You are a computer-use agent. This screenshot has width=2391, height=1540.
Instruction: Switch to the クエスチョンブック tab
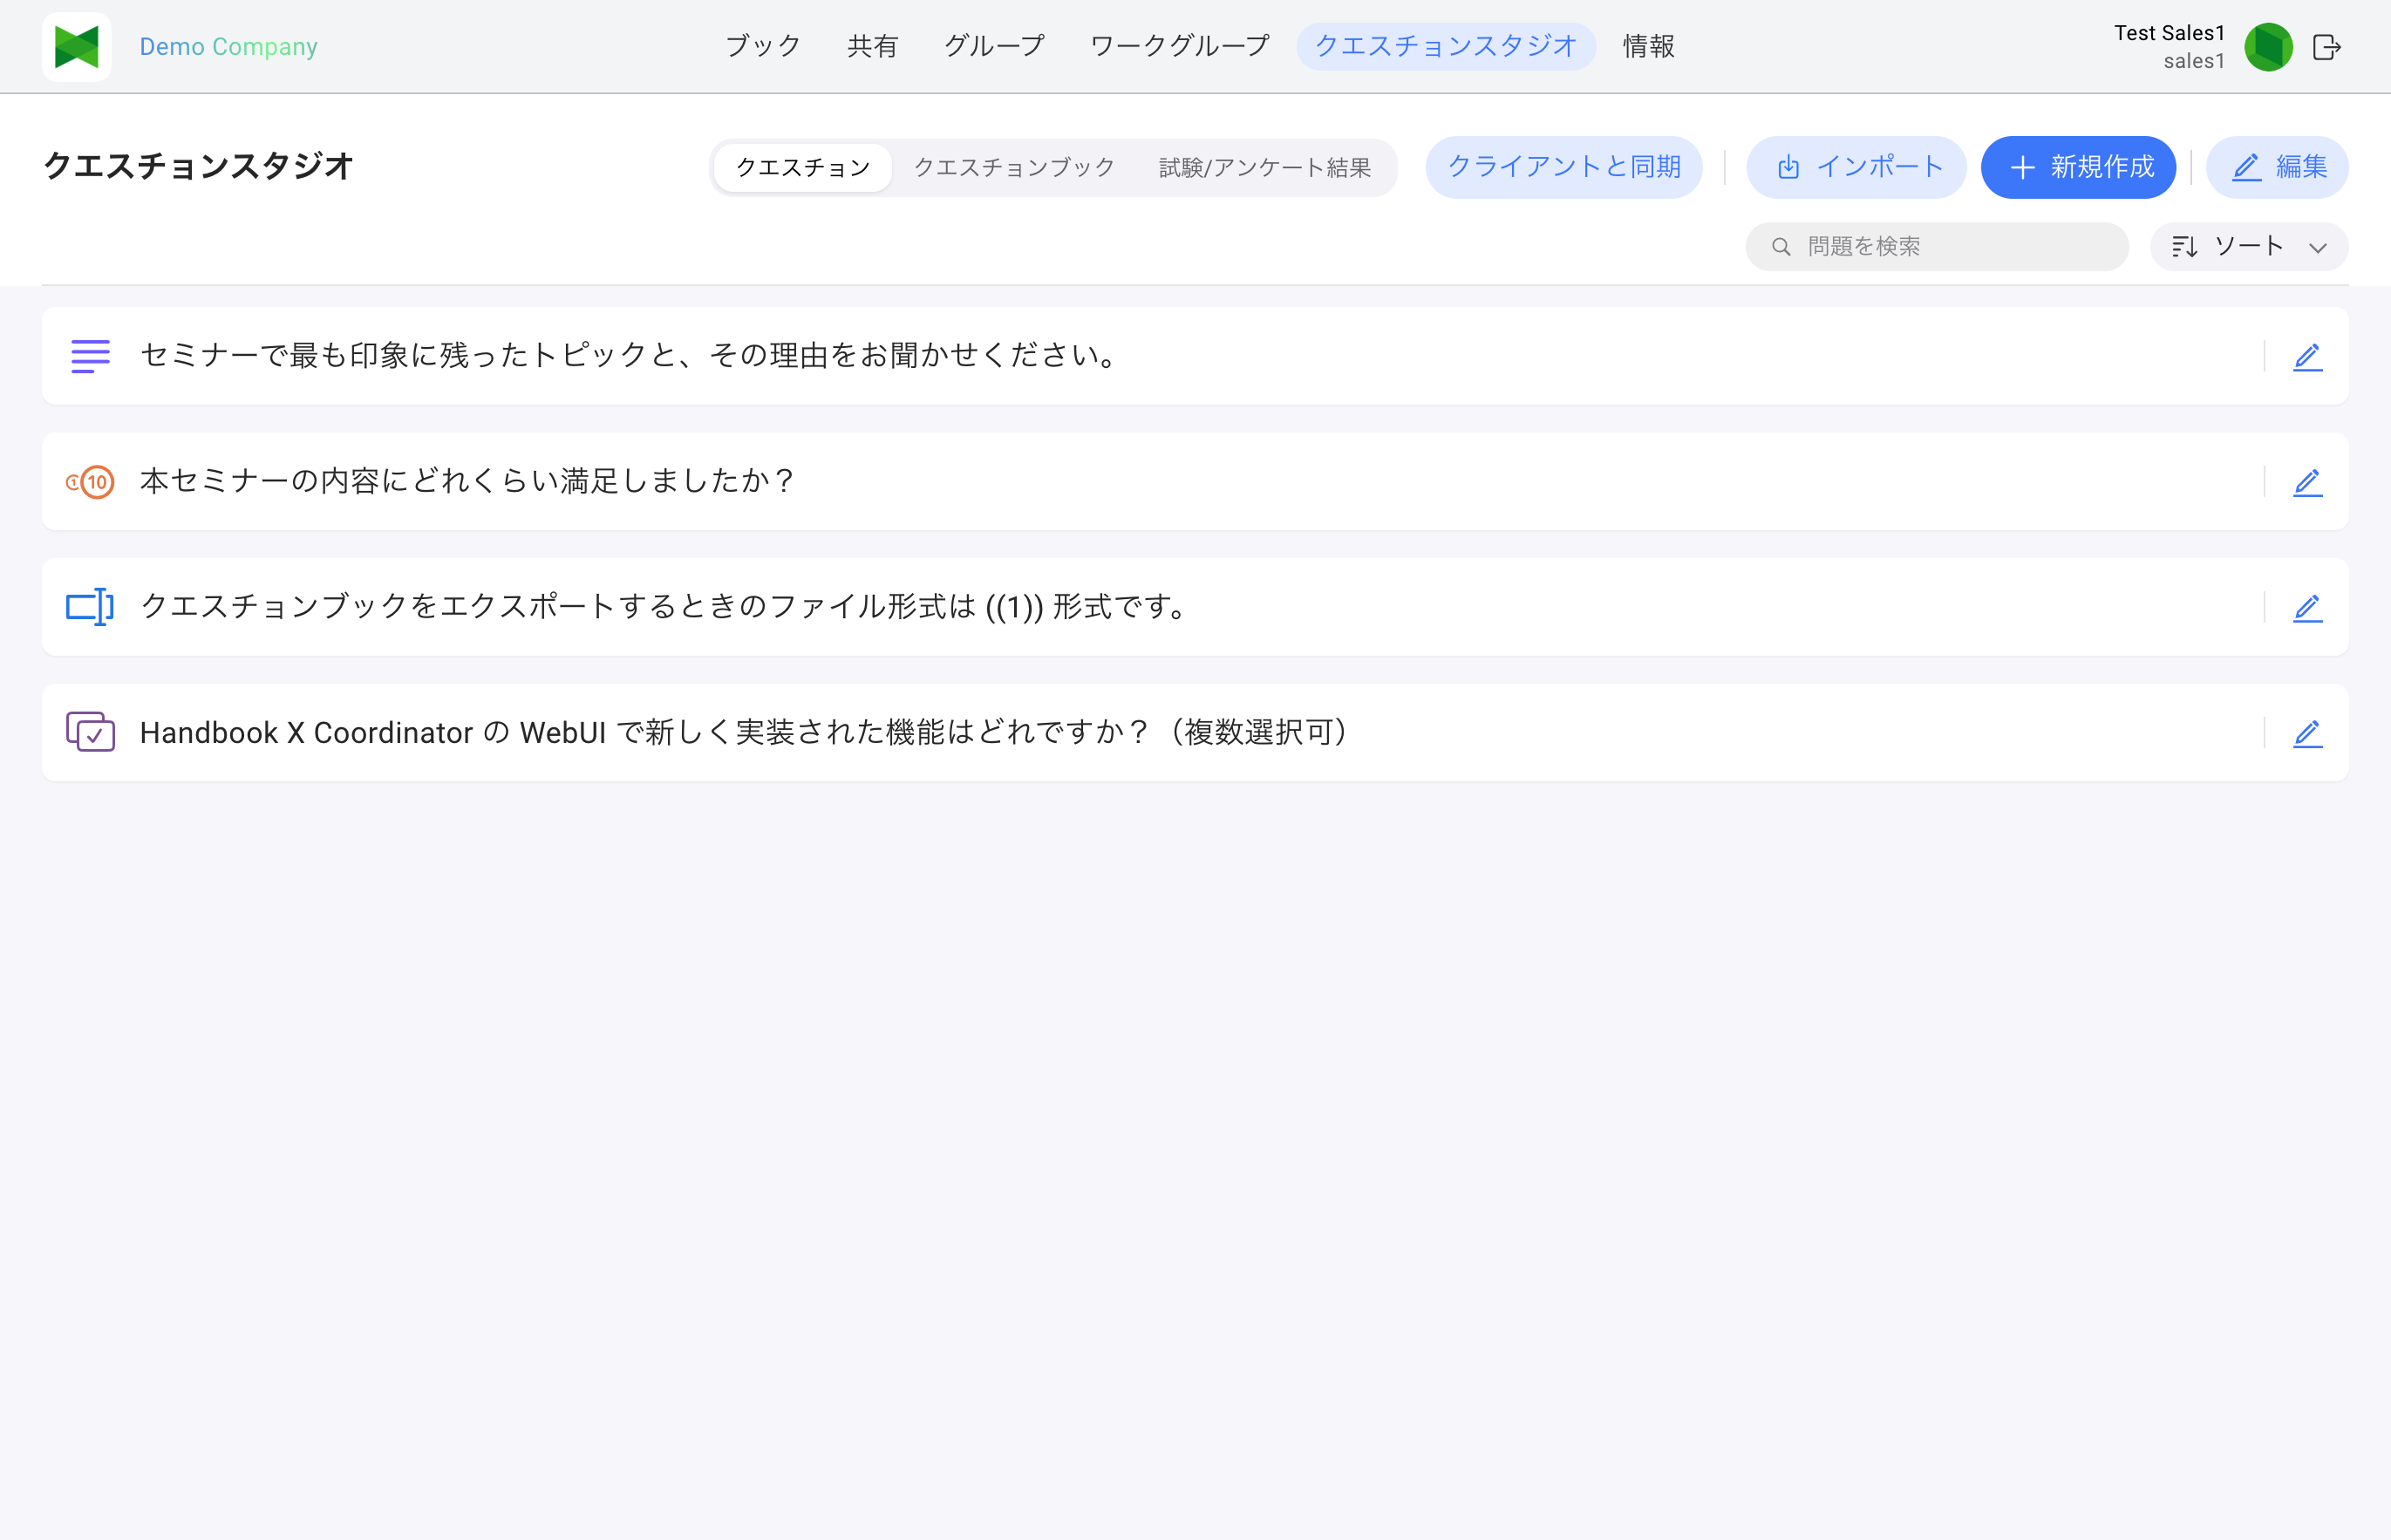point(1014,167)
